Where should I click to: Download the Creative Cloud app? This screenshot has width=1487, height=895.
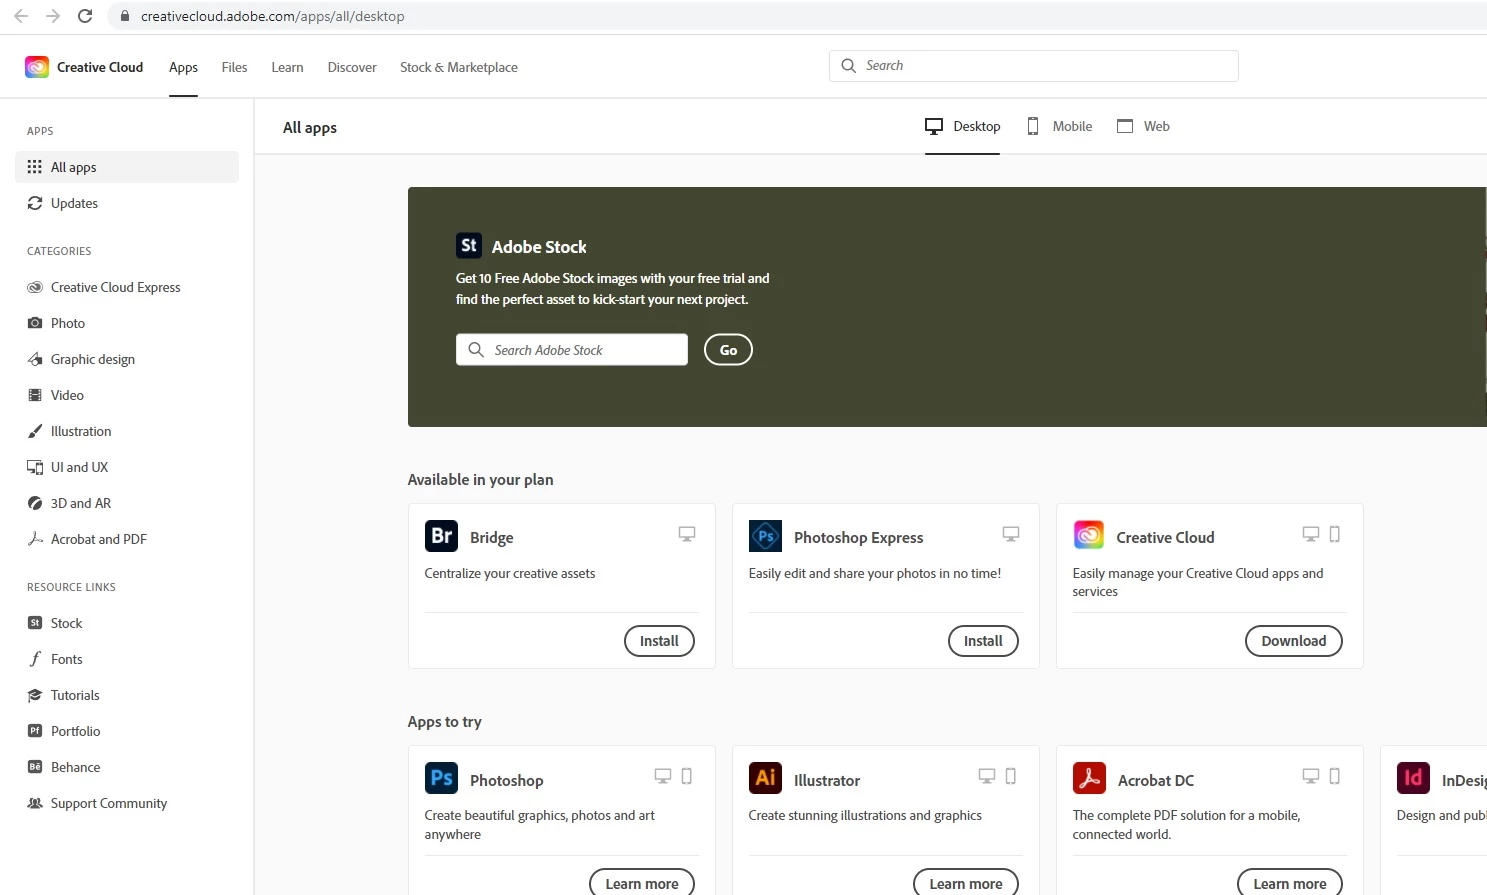(1294, 641)
